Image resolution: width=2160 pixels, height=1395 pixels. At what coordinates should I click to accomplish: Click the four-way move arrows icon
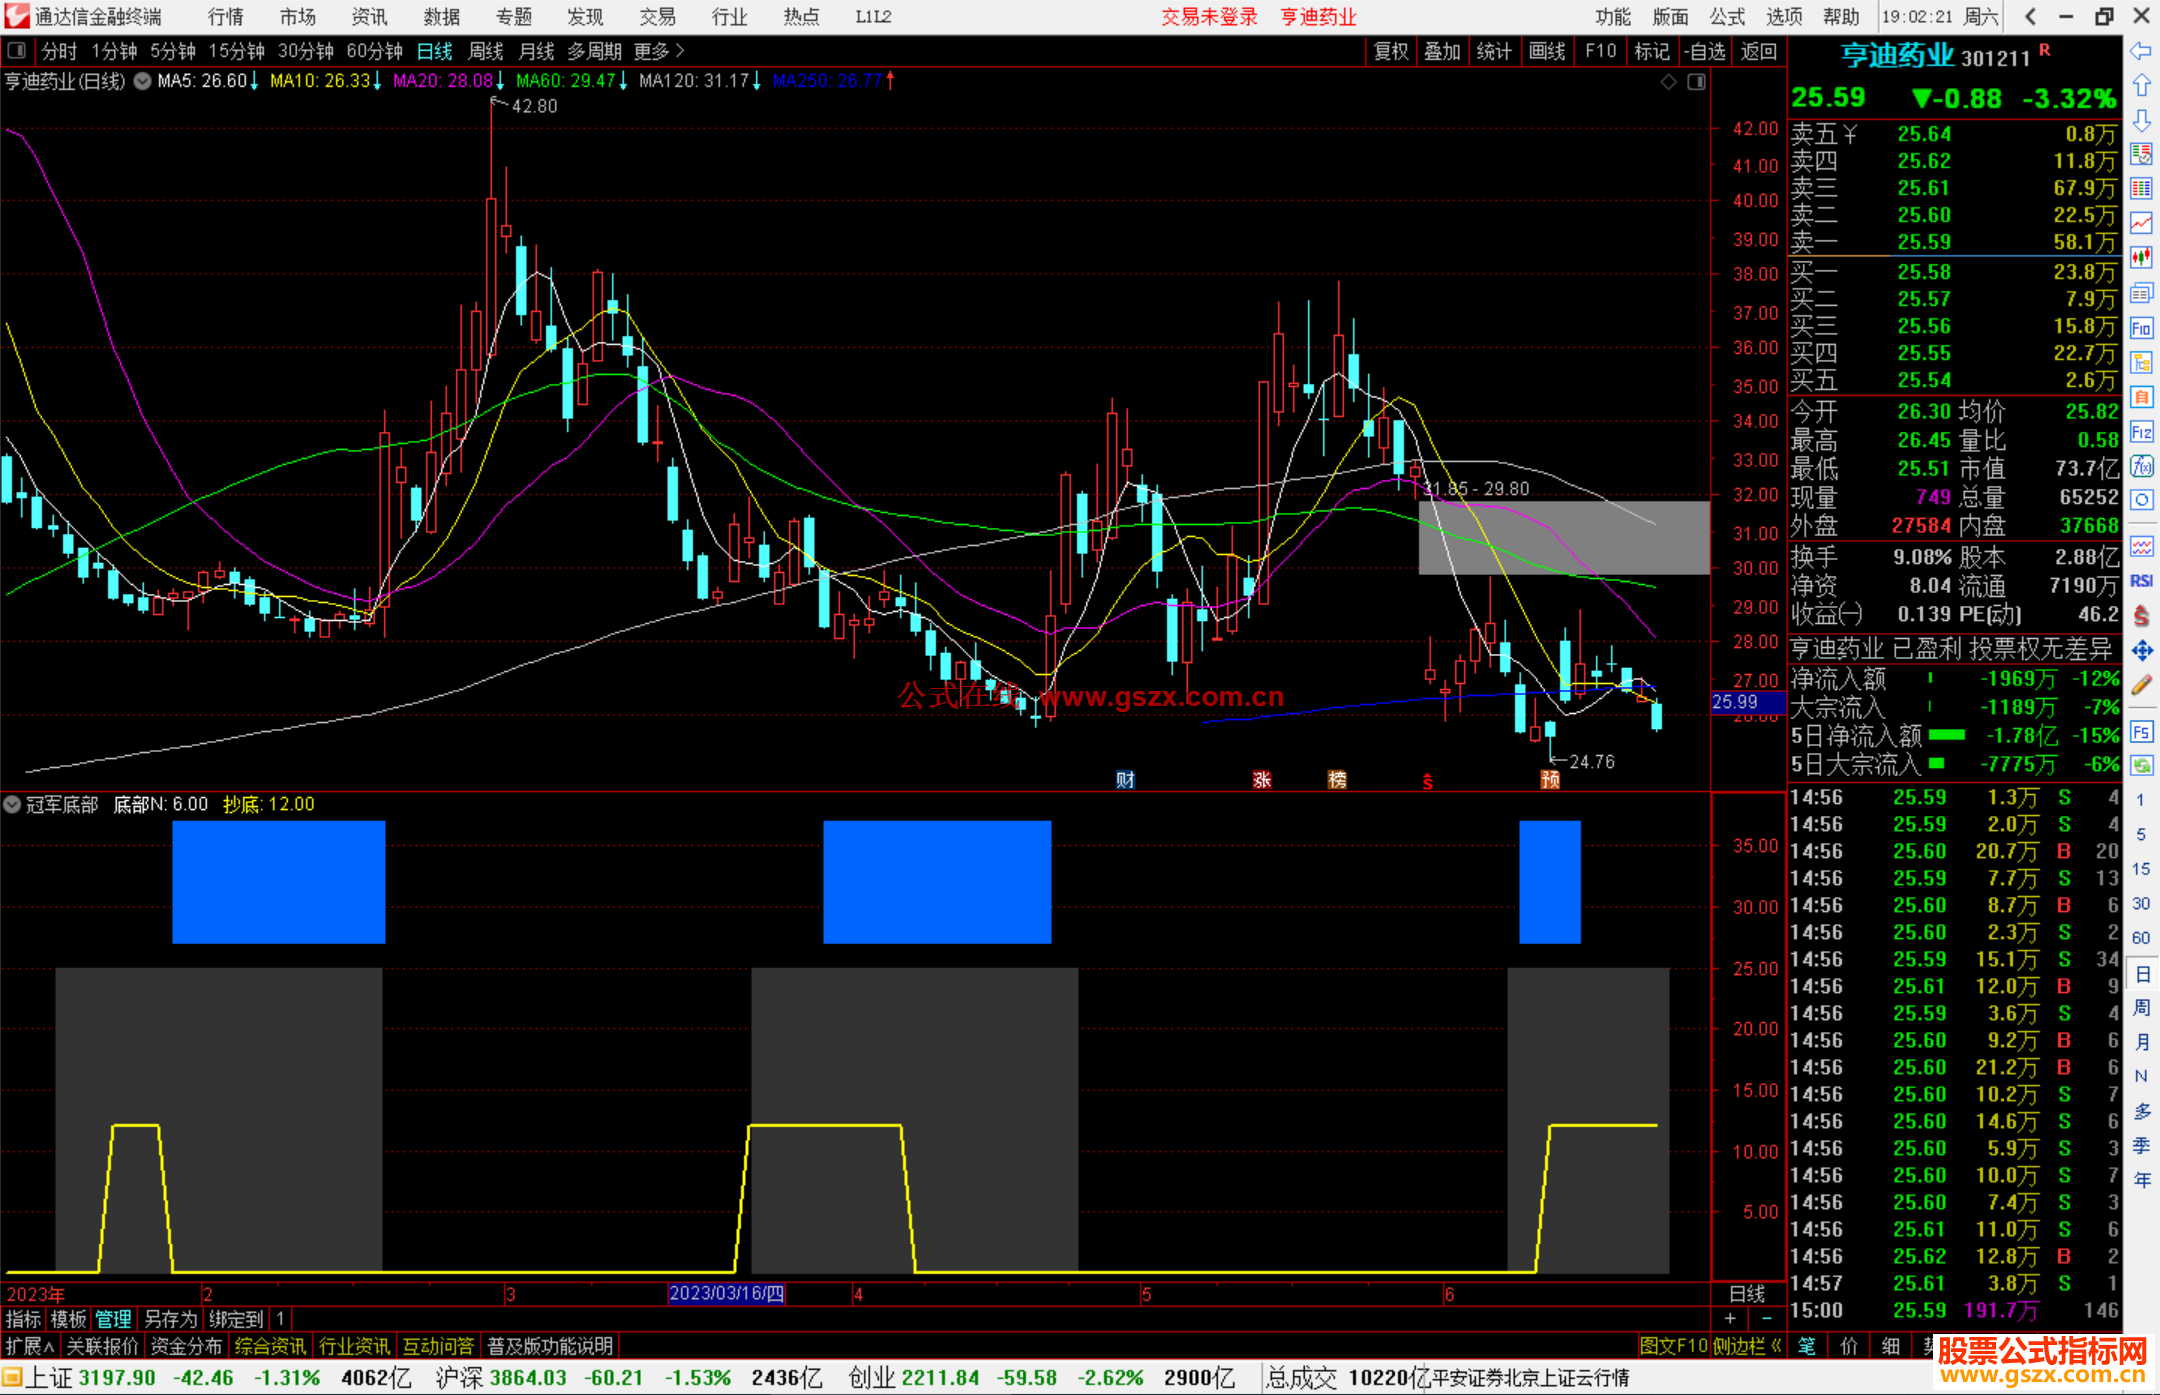pyautogui.click(x=2141, y=651)
